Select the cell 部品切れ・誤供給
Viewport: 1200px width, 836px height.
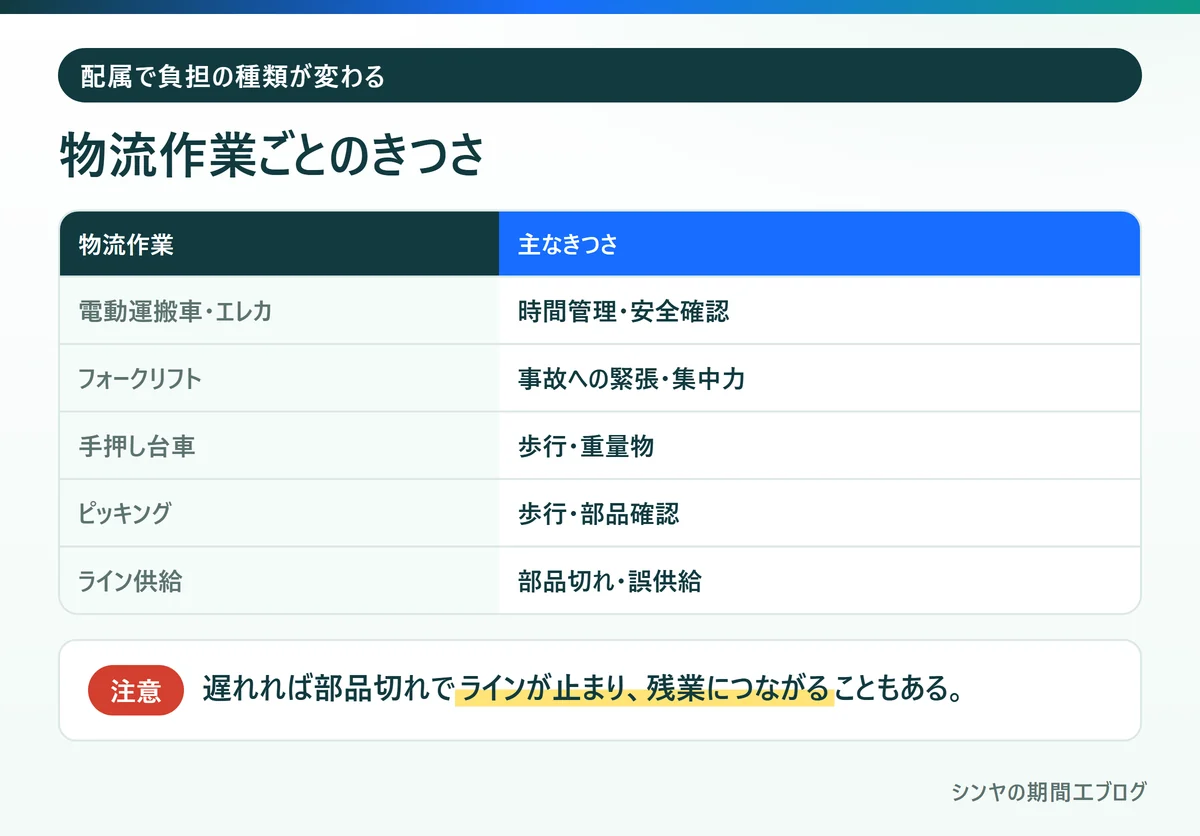point(819,580)
